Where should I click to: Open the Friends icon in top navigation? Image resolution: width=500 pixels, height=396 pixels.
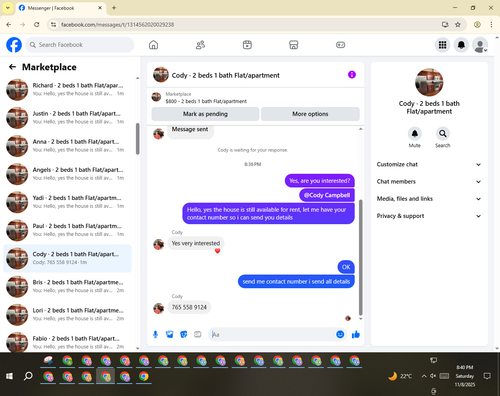(200, 45)
